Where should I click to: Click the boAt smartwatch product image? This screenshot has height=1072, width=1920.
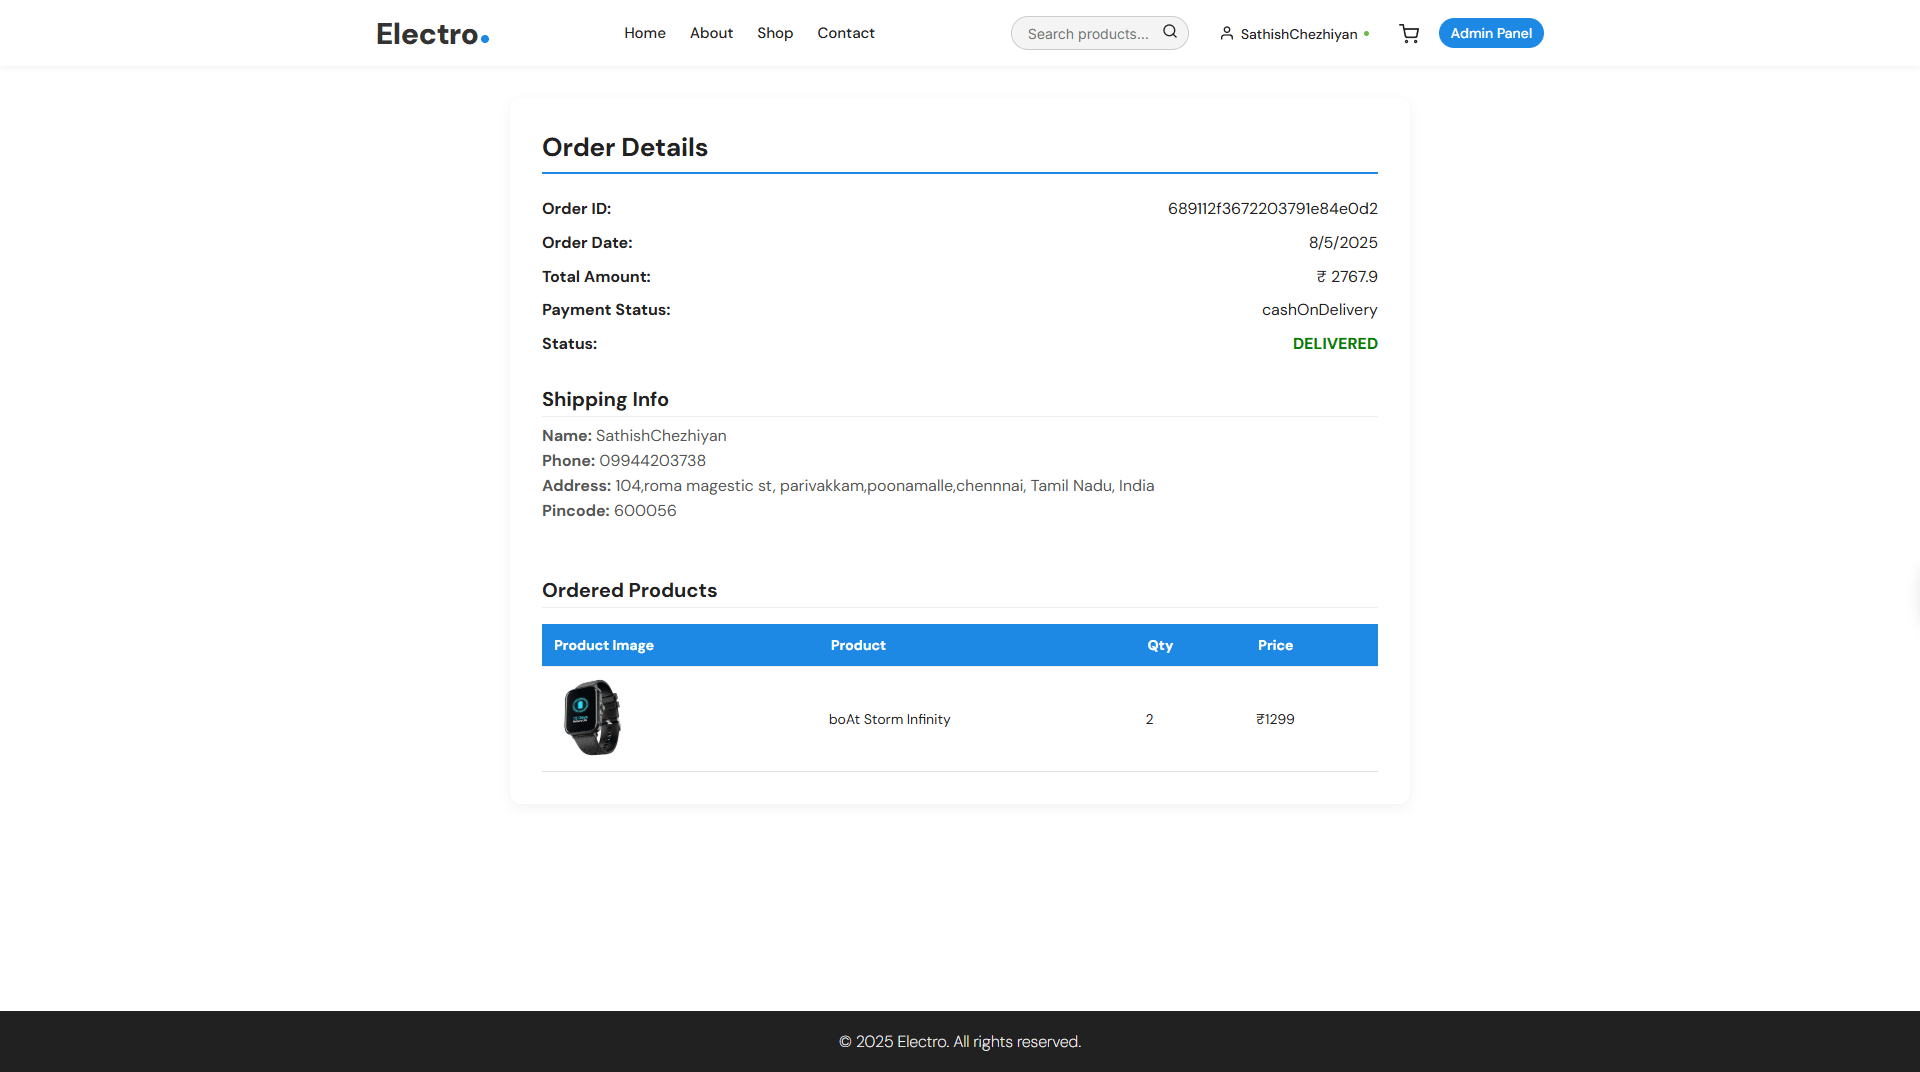tap(592, 718)
